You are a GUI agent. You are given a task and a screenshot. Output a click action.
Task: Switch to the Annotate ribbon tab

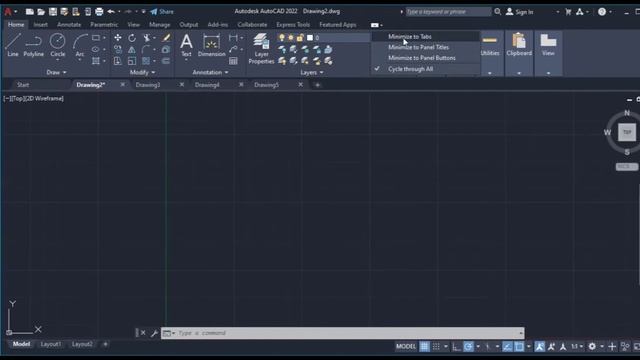(69, 24)
